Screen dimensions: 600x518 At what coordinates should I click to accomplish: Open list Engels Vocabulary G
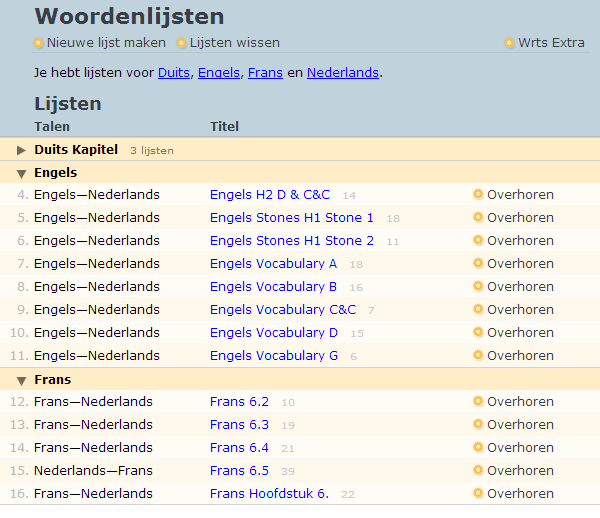click(274, 355)
